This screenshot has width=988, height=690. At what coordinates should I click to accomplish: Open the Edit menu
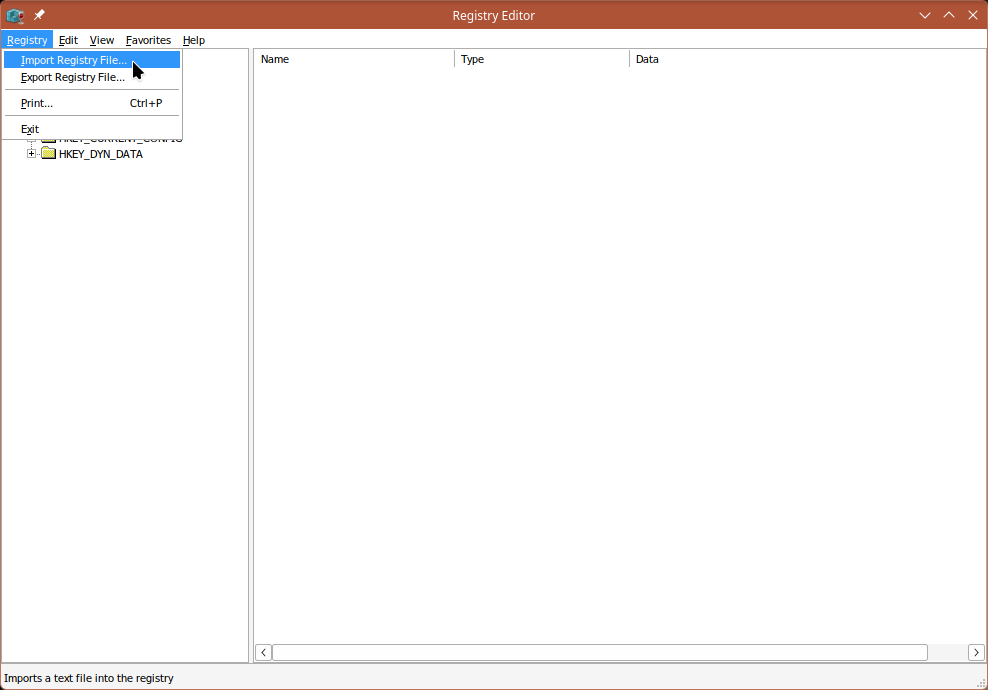(68, 40)
